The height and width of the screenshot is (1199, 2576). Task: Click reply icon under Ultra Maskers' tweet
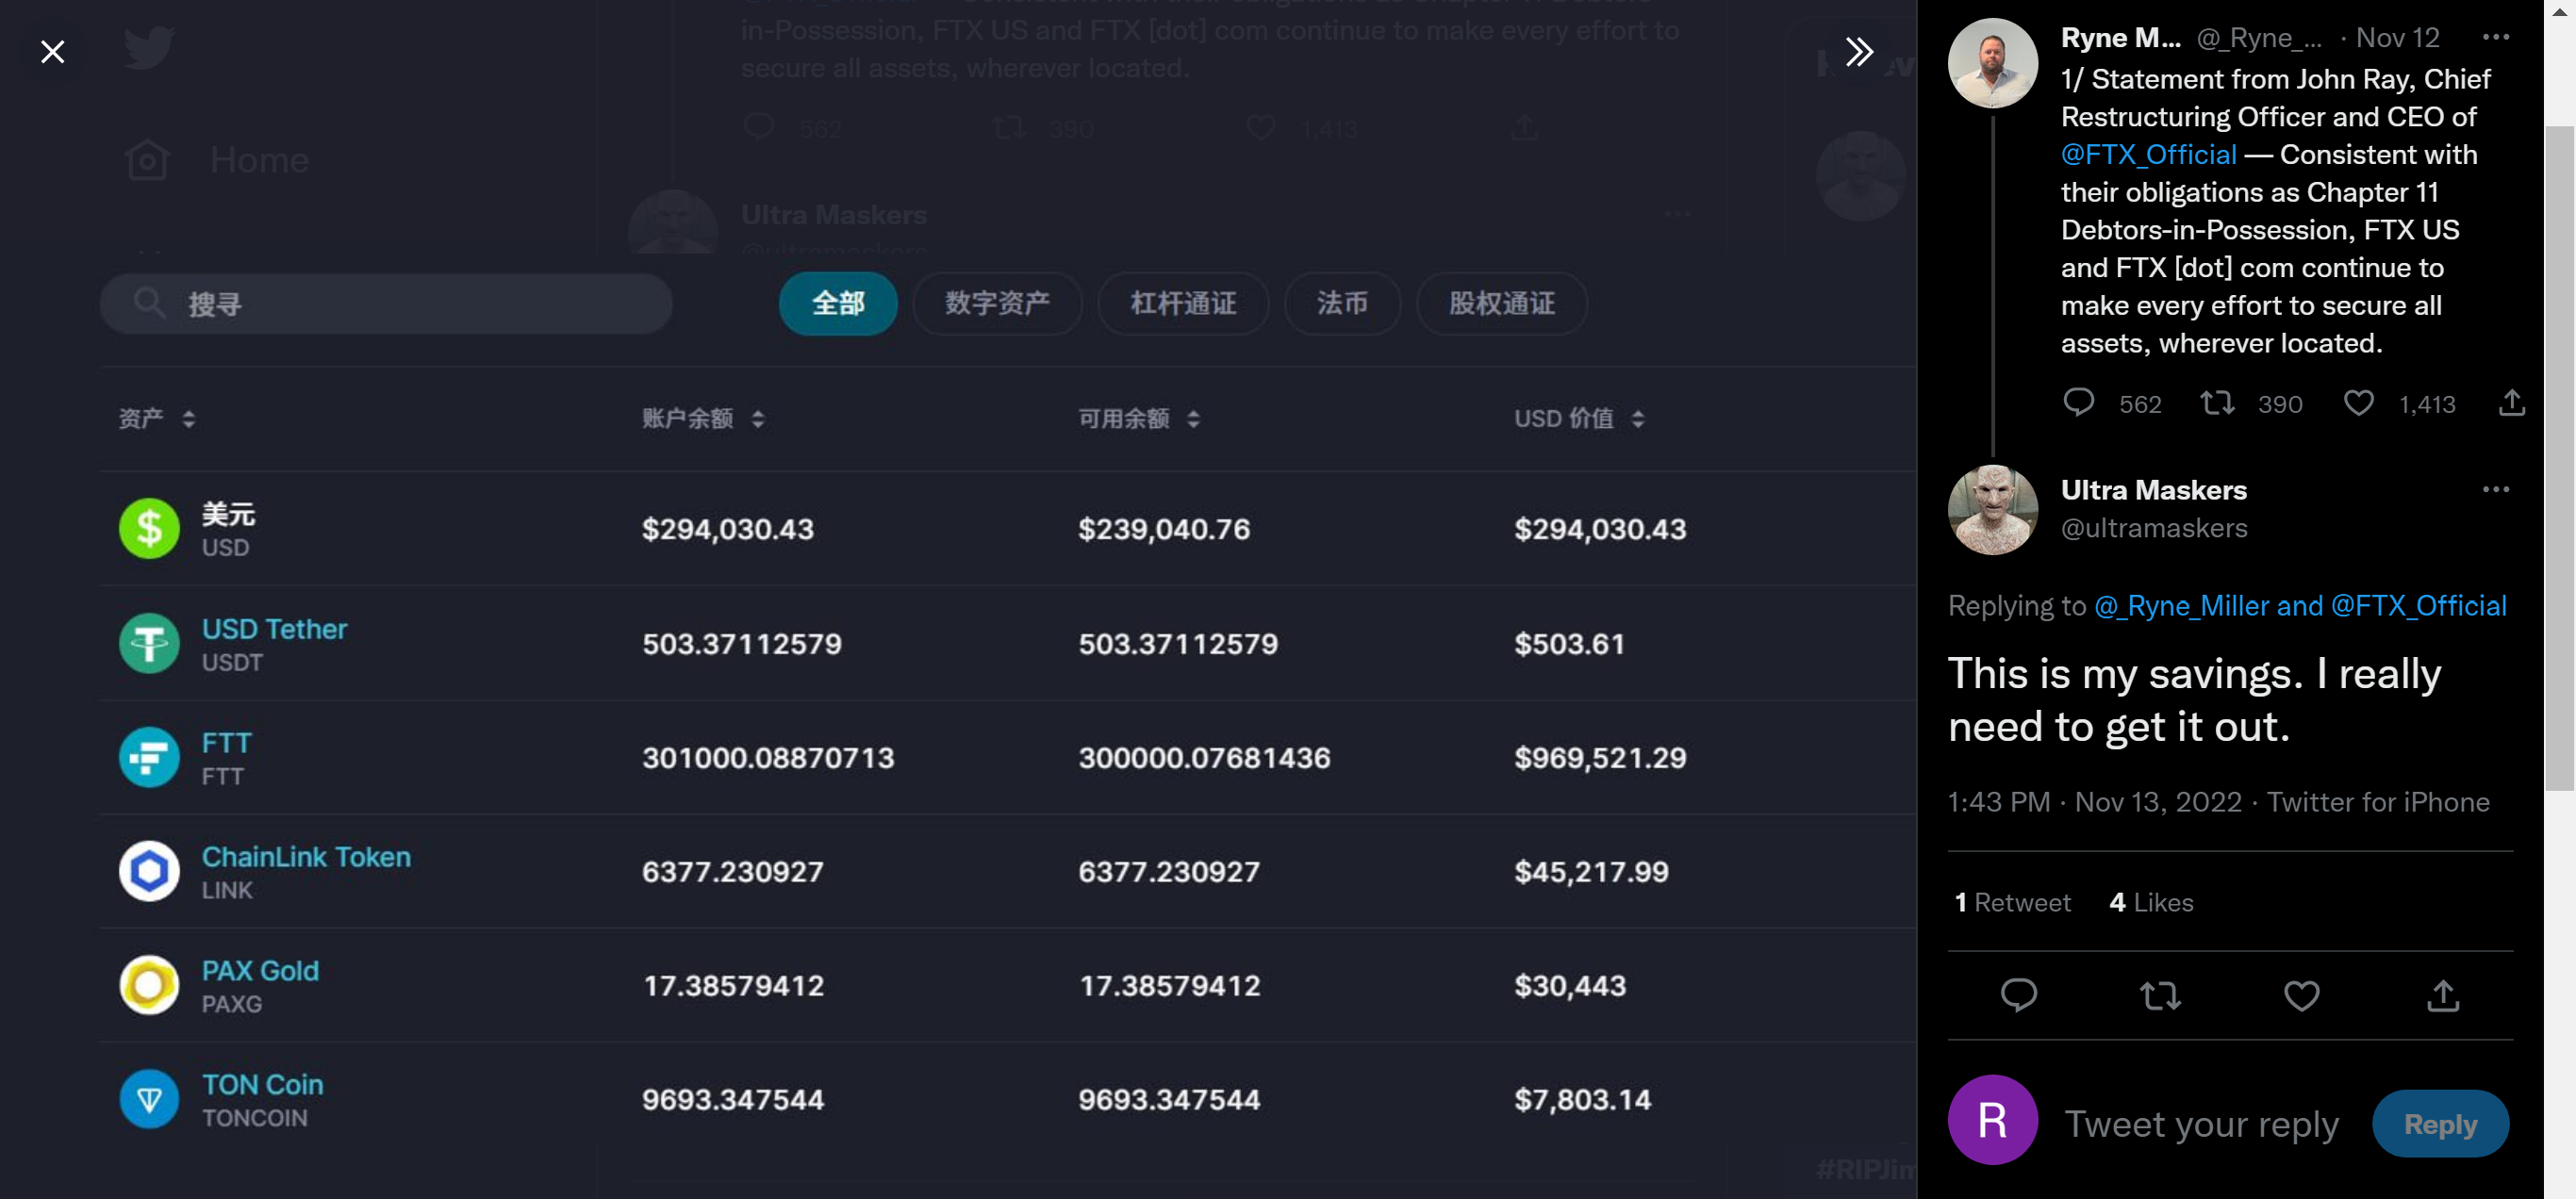point(2018,995)
